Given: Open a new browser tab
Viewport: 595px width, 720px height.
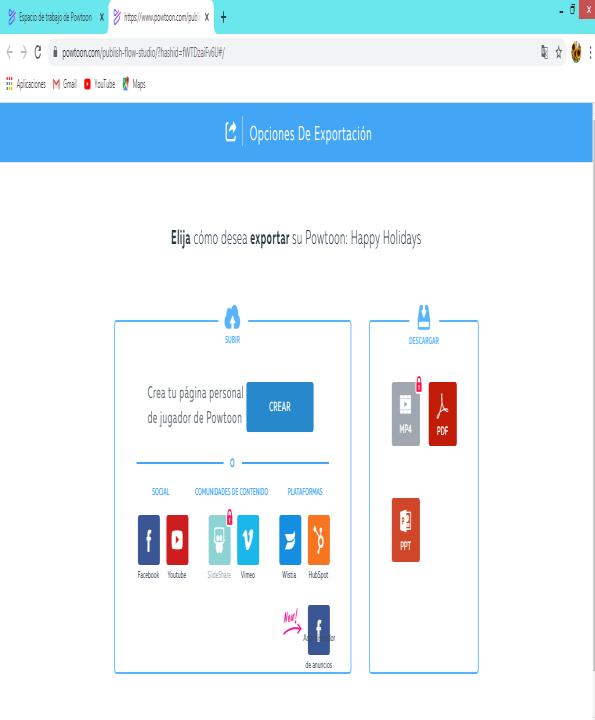Looking at the screenshot, I should click(x=224, y=17).
